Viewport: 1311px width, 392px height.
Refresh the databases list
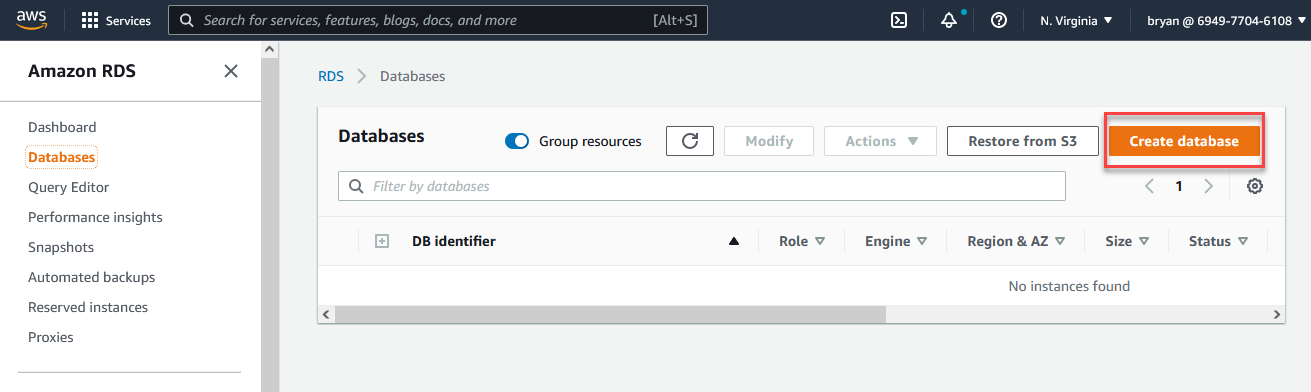690,141
